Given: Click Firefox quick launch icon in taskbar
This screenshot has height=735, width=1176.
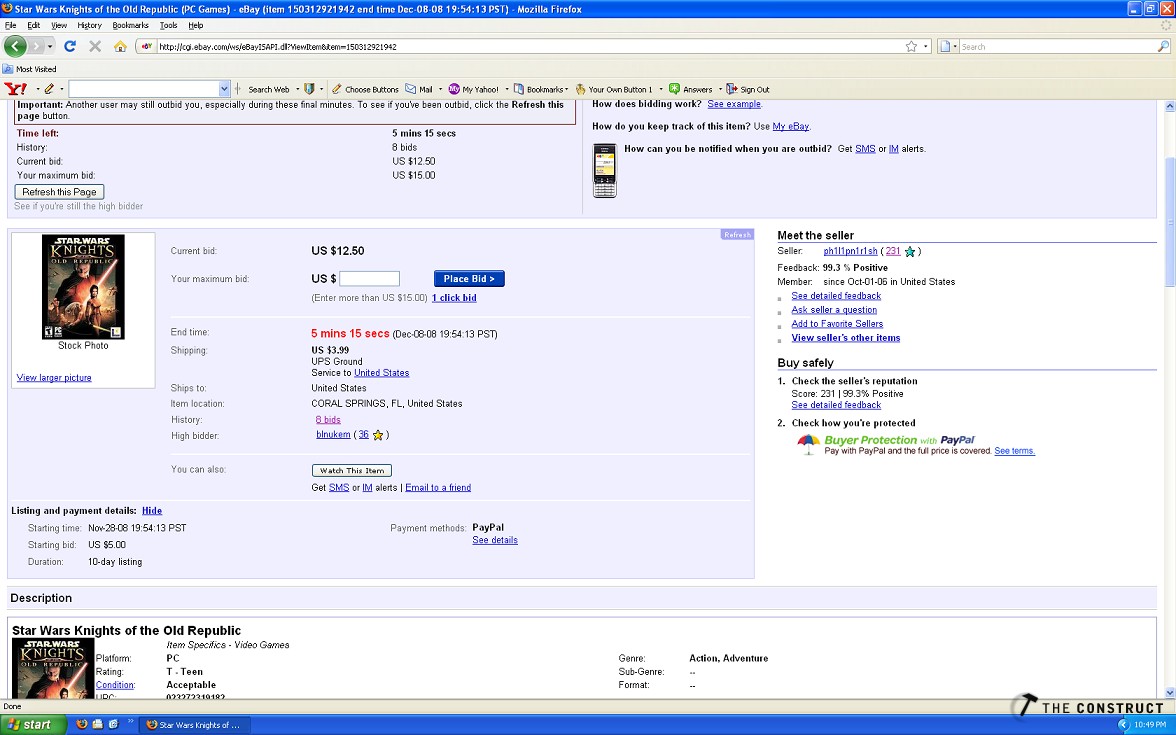Looking at the screenshot, I should pos(82,724).
